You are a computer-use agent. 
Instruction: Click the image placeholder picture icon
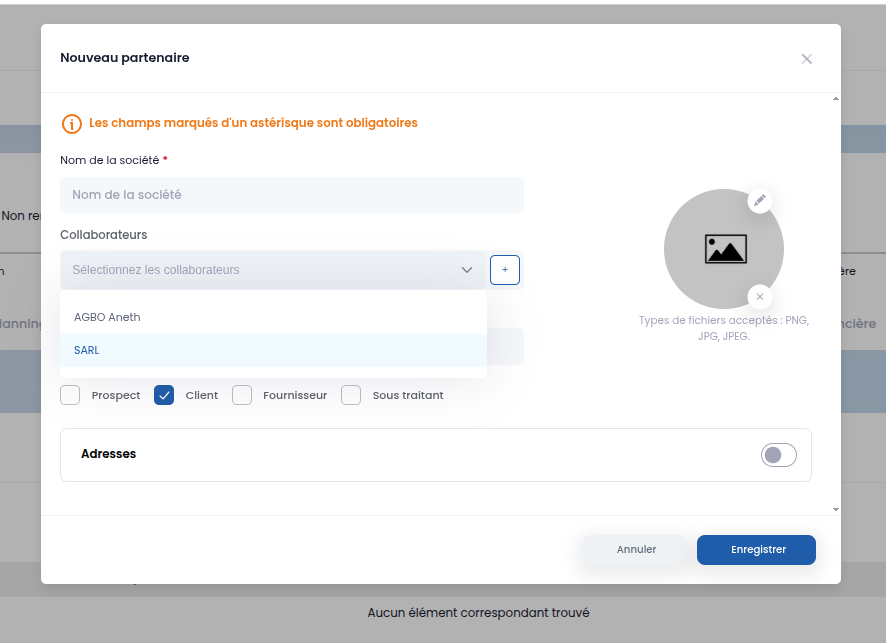coord(726,249)
